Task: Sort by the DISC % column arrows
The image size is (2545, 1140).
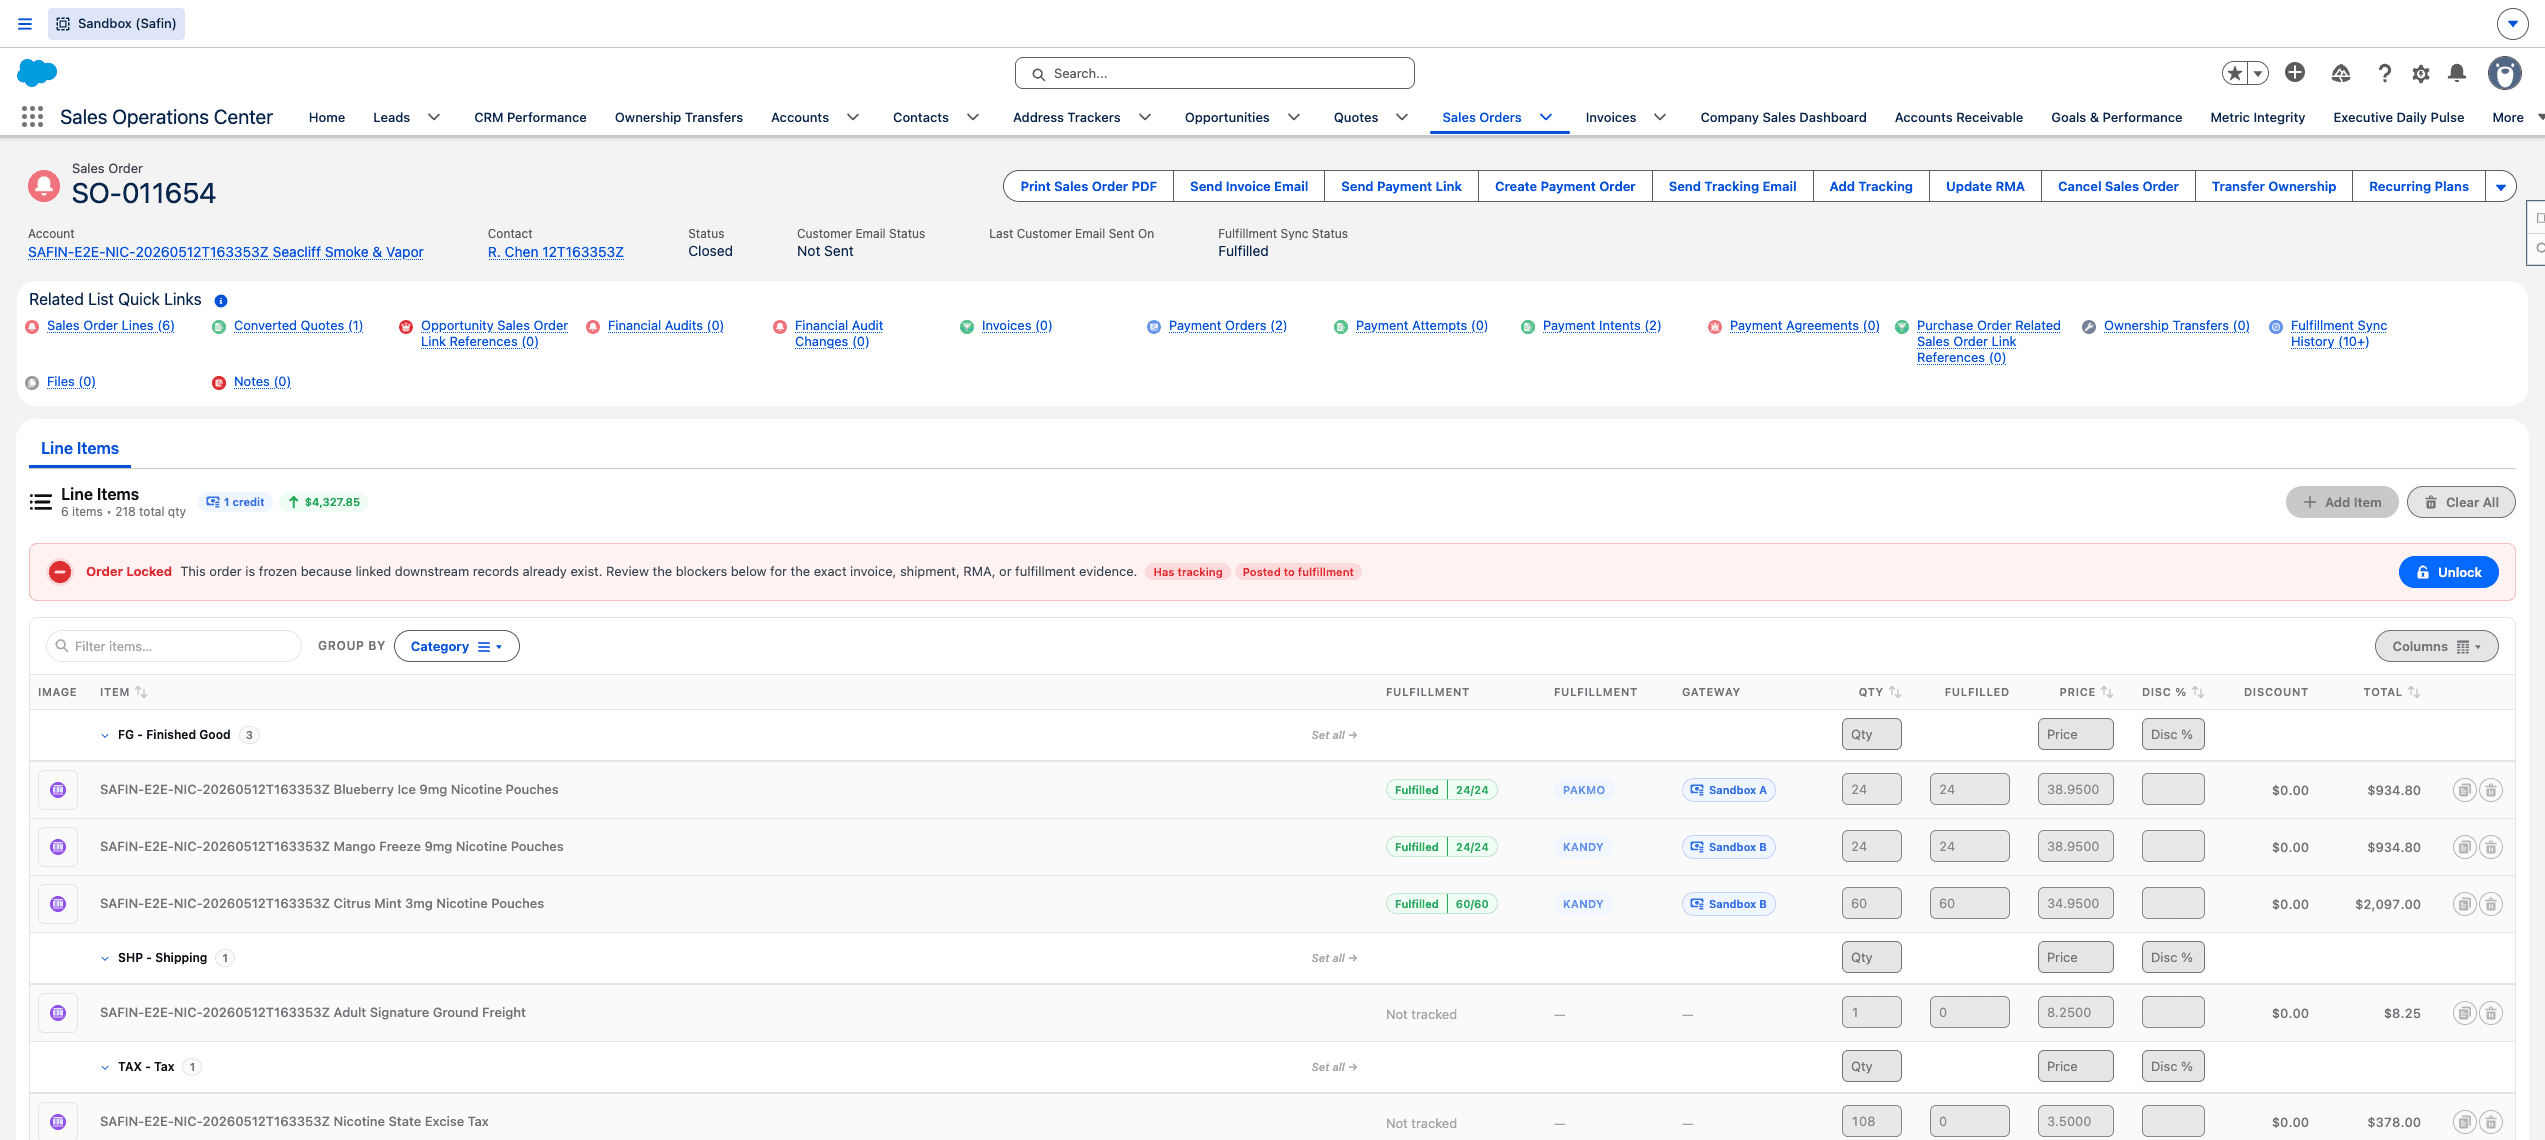Action: pos(2198,692)
